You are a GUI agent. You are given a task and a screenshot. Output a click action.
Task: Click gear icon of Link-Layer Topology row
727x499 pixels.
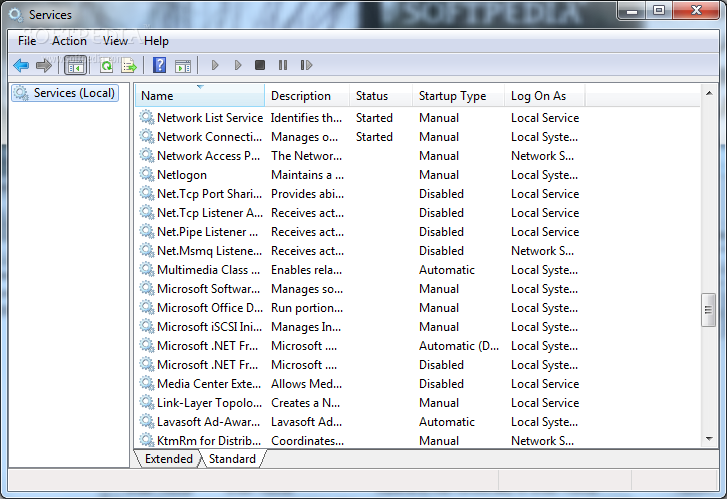click(x=147, y=403)
